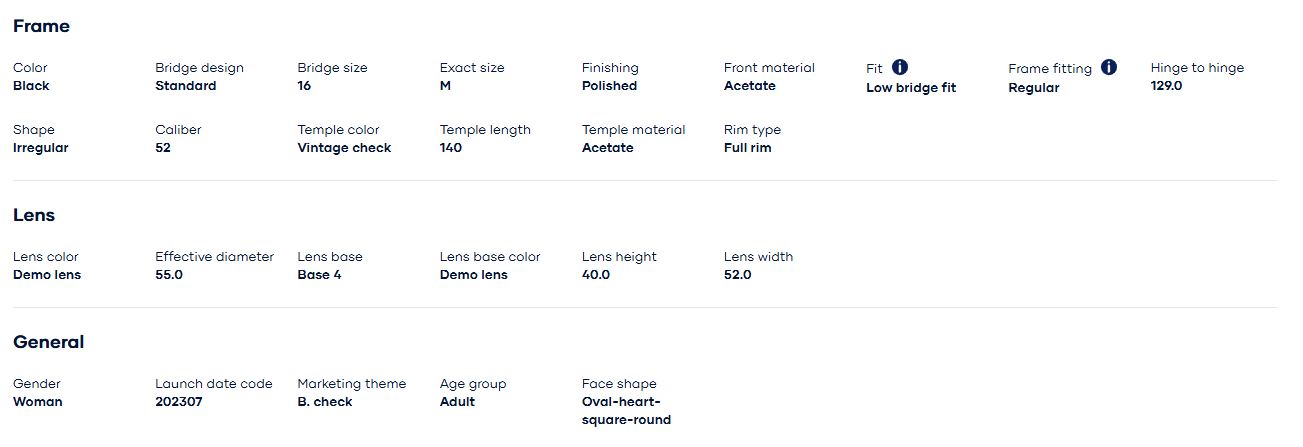Click the Full rim value
Viewport: 1303px width, 447px height.
[747, 148]
